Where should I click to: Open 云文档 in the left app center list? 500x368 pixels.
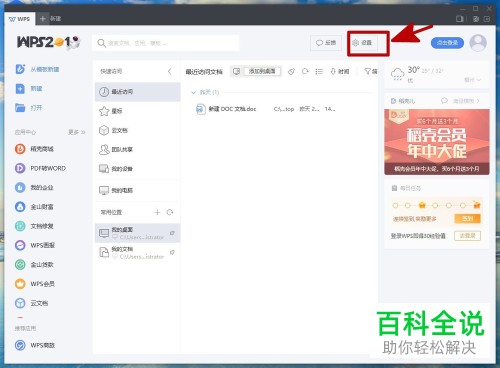pos(32,303)
